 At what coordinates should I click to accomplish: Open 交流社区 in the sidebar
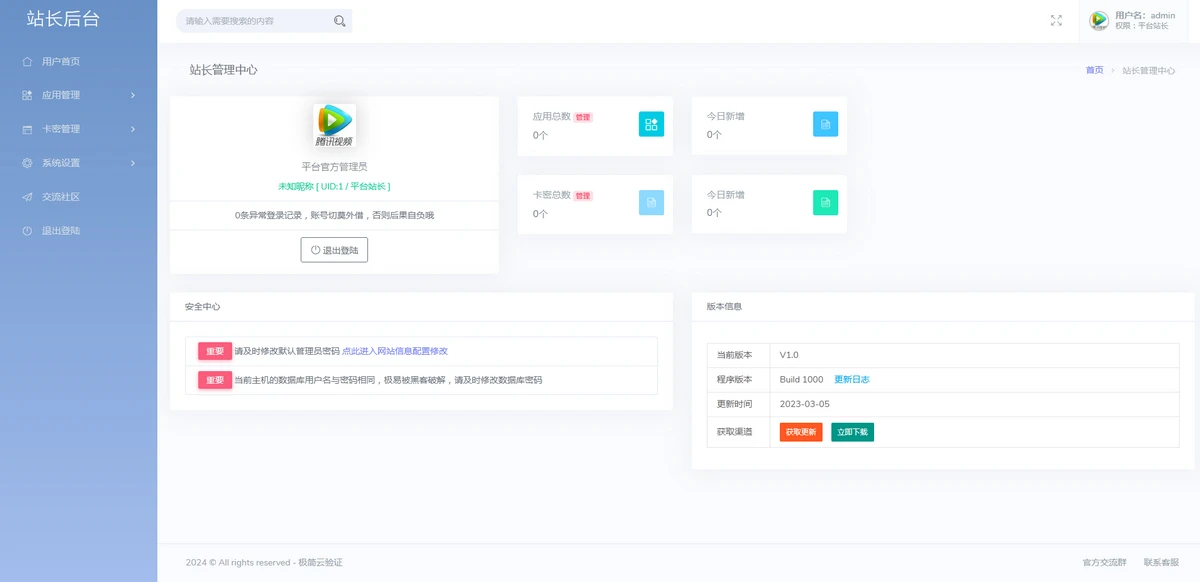click(60, 197)
